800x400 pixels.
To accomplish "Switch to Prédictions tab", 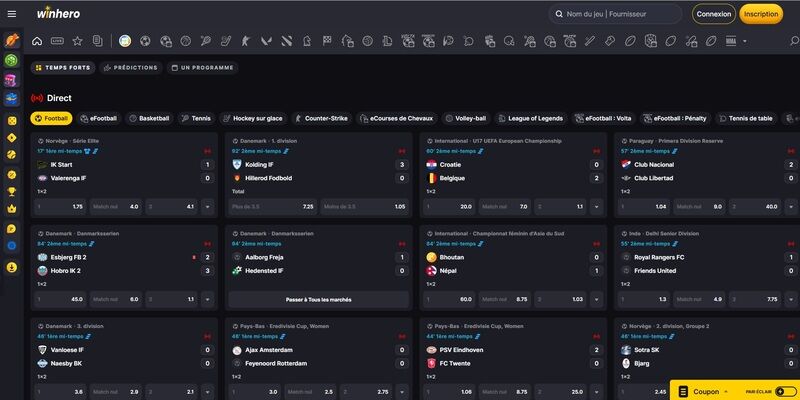I will click(x=131, y=68).
